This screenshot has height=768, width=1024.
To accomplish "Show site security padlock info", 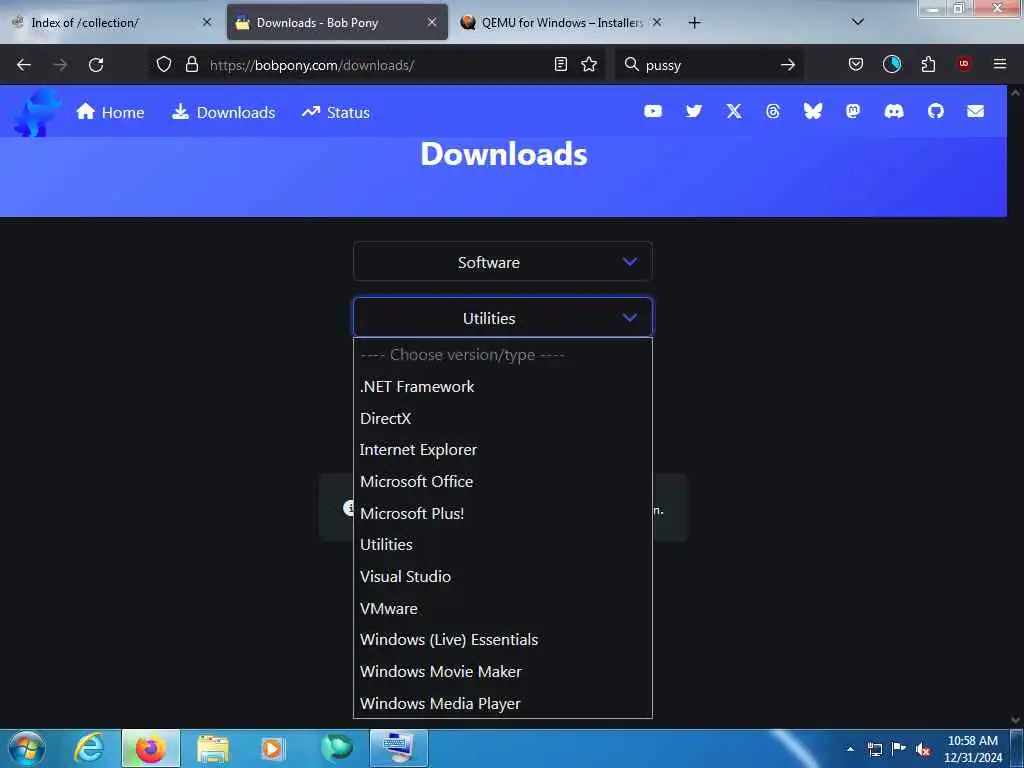I will pos(191,65).
